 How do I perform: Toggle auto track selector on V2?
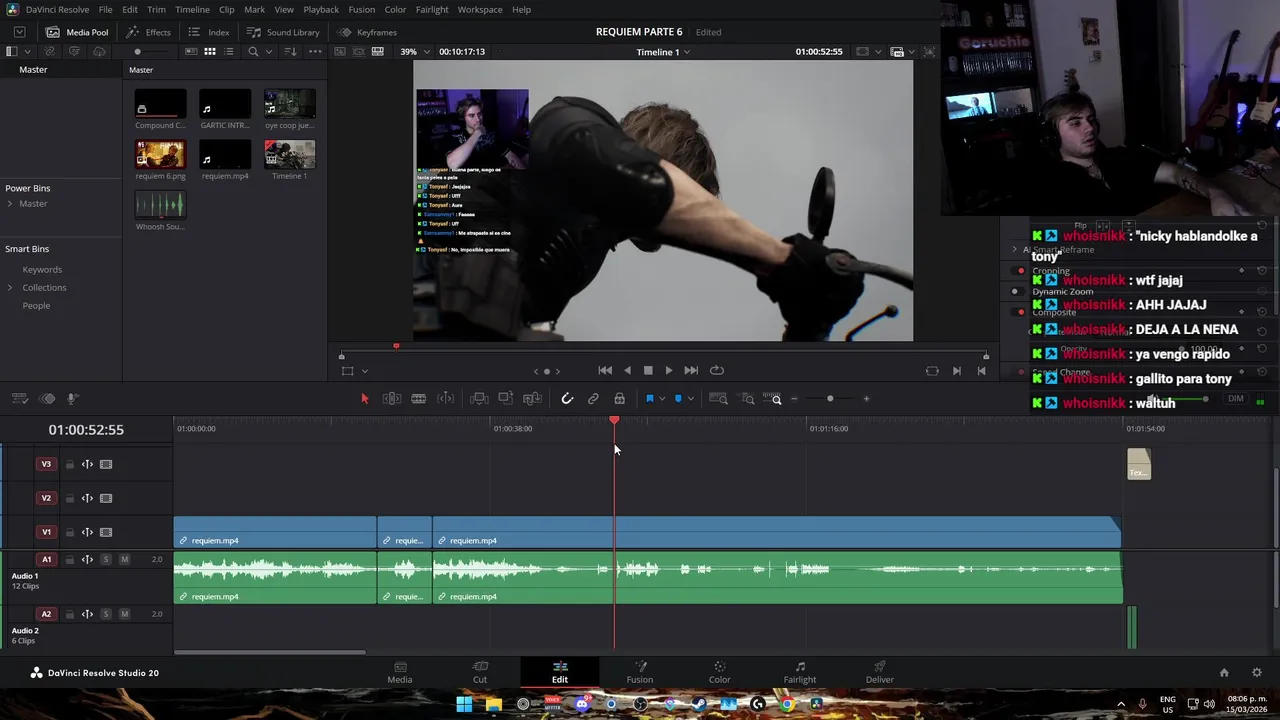pos(87,498)
